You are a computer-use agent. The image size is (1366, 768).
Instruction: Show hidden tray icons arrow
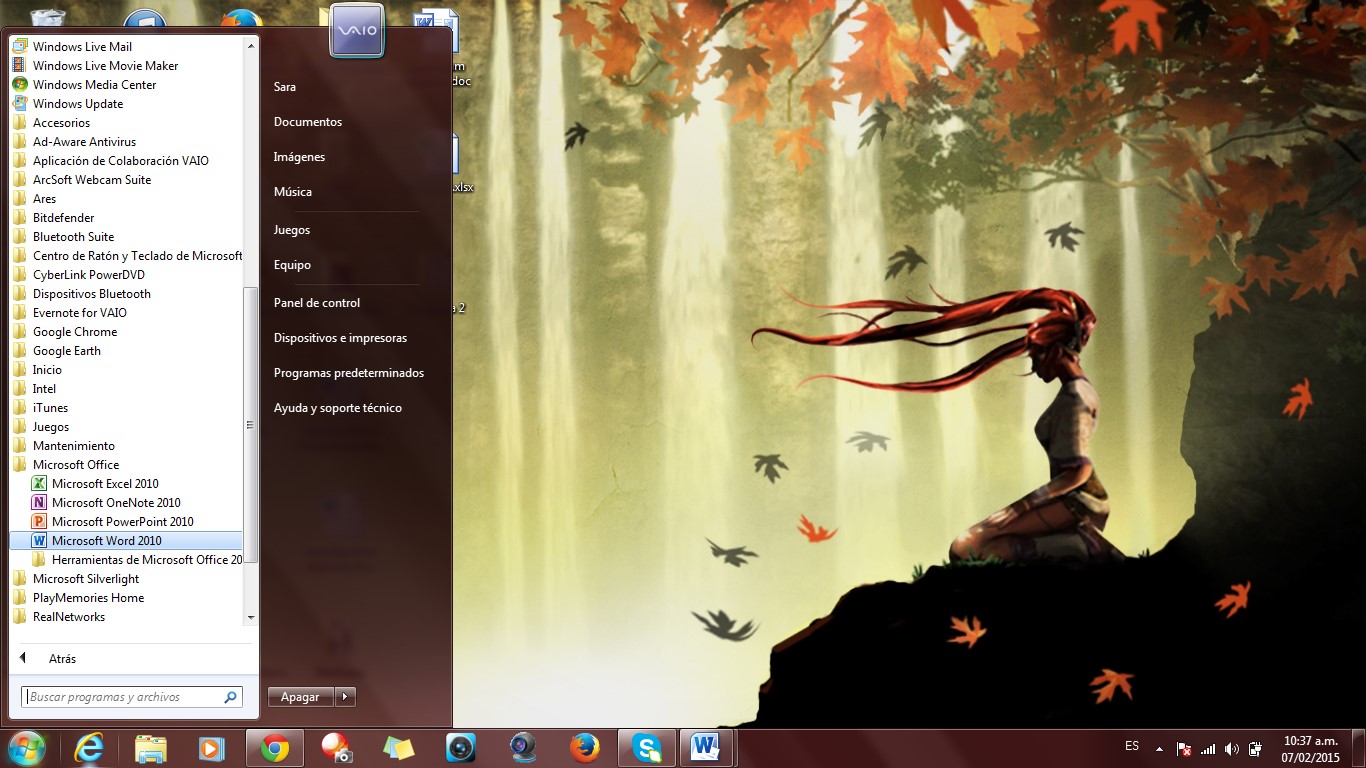1160,748
